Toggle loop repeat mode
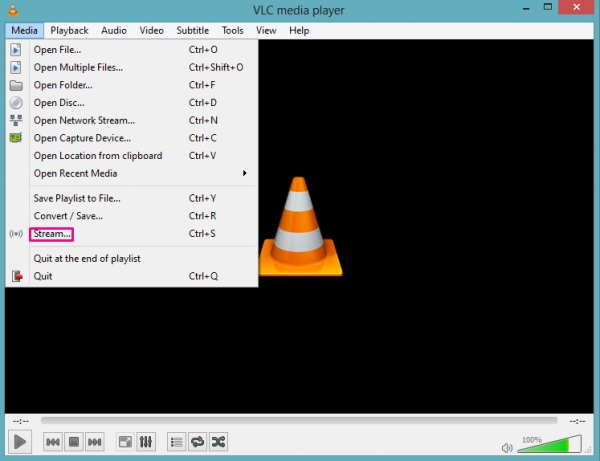The width and height of the screenshot is (600, 461). tap(197, 442)
